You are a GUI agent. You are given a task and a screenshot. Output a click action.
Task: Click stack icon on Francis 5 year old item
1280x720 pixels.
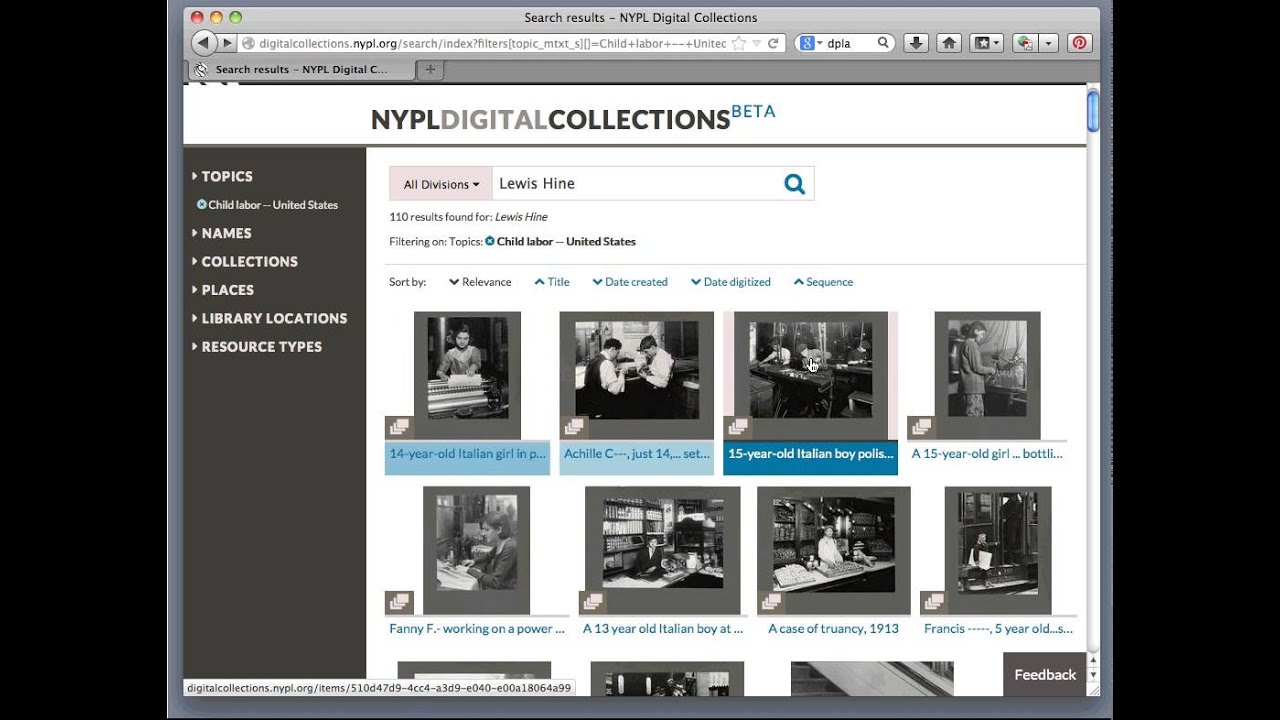tap(934, 602)
